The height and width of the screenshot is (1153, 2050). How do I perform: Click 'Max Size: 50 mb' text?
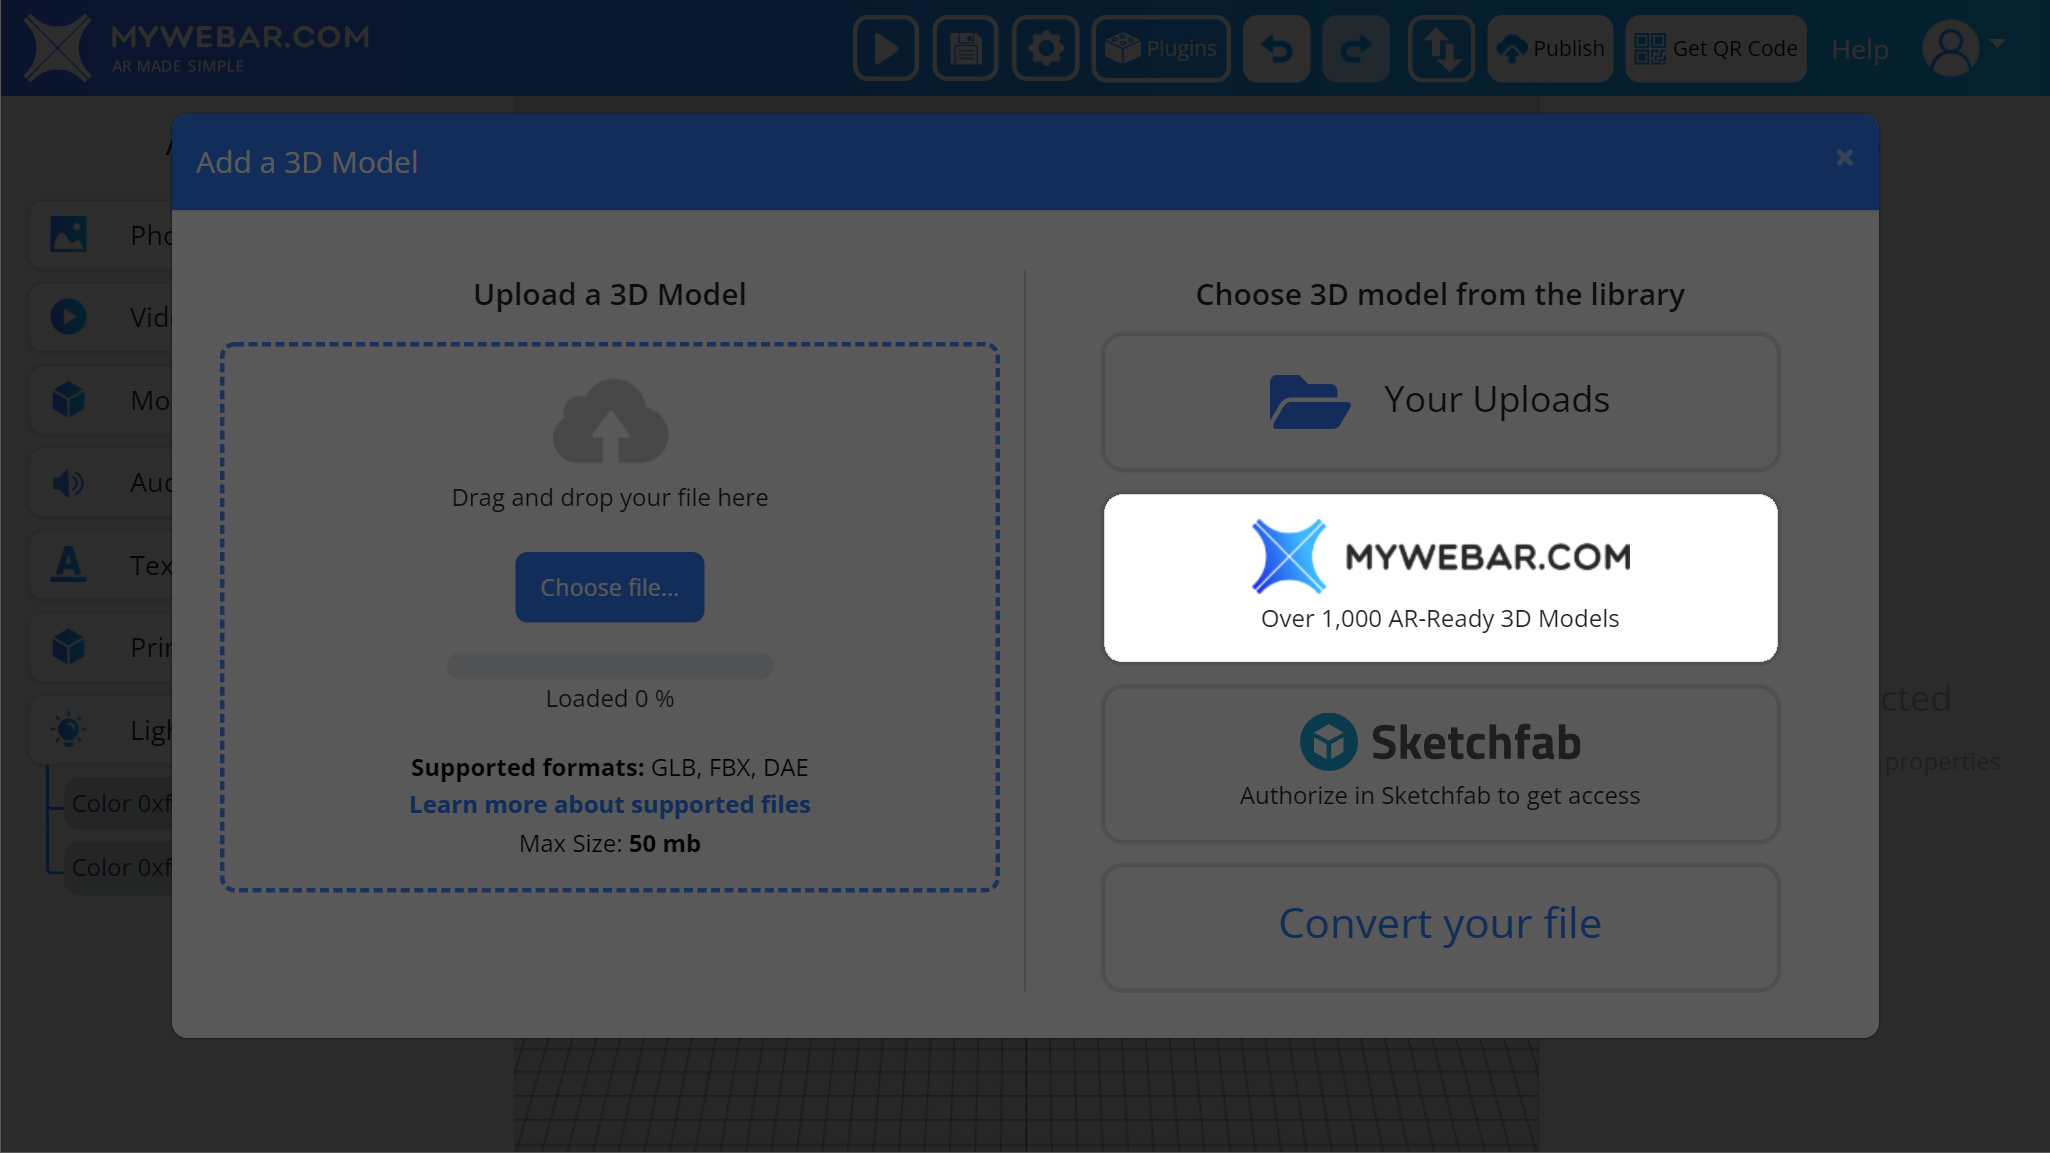610,843
